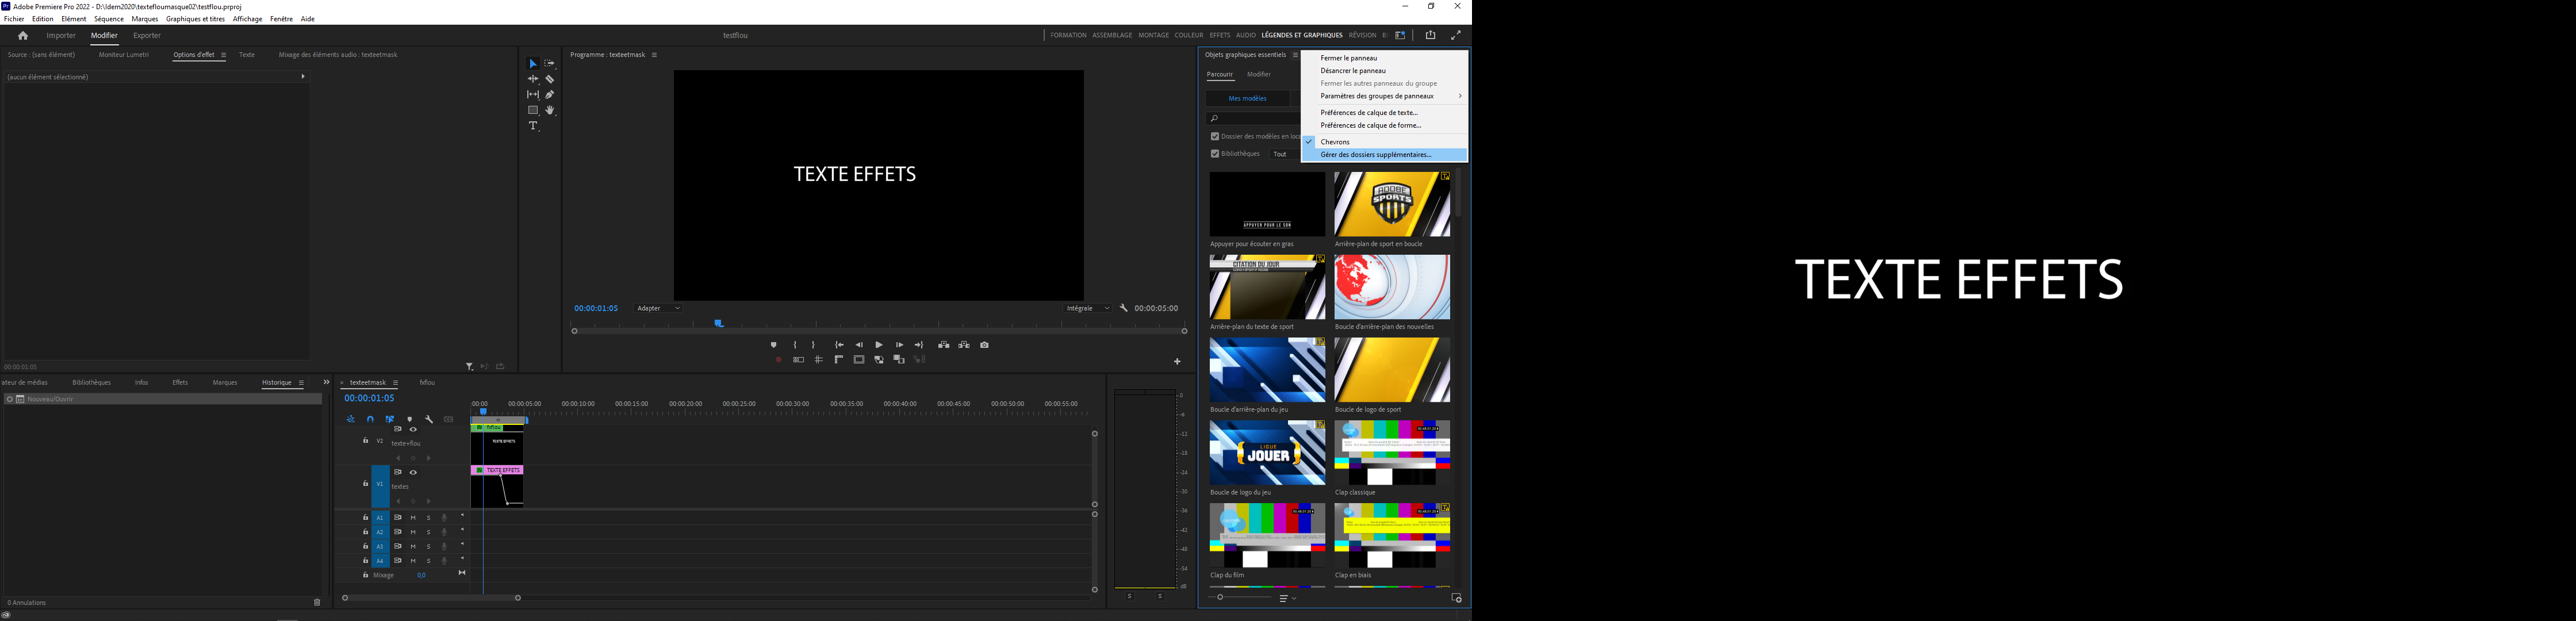Pick the Pen tool

[x=550, y=95]
